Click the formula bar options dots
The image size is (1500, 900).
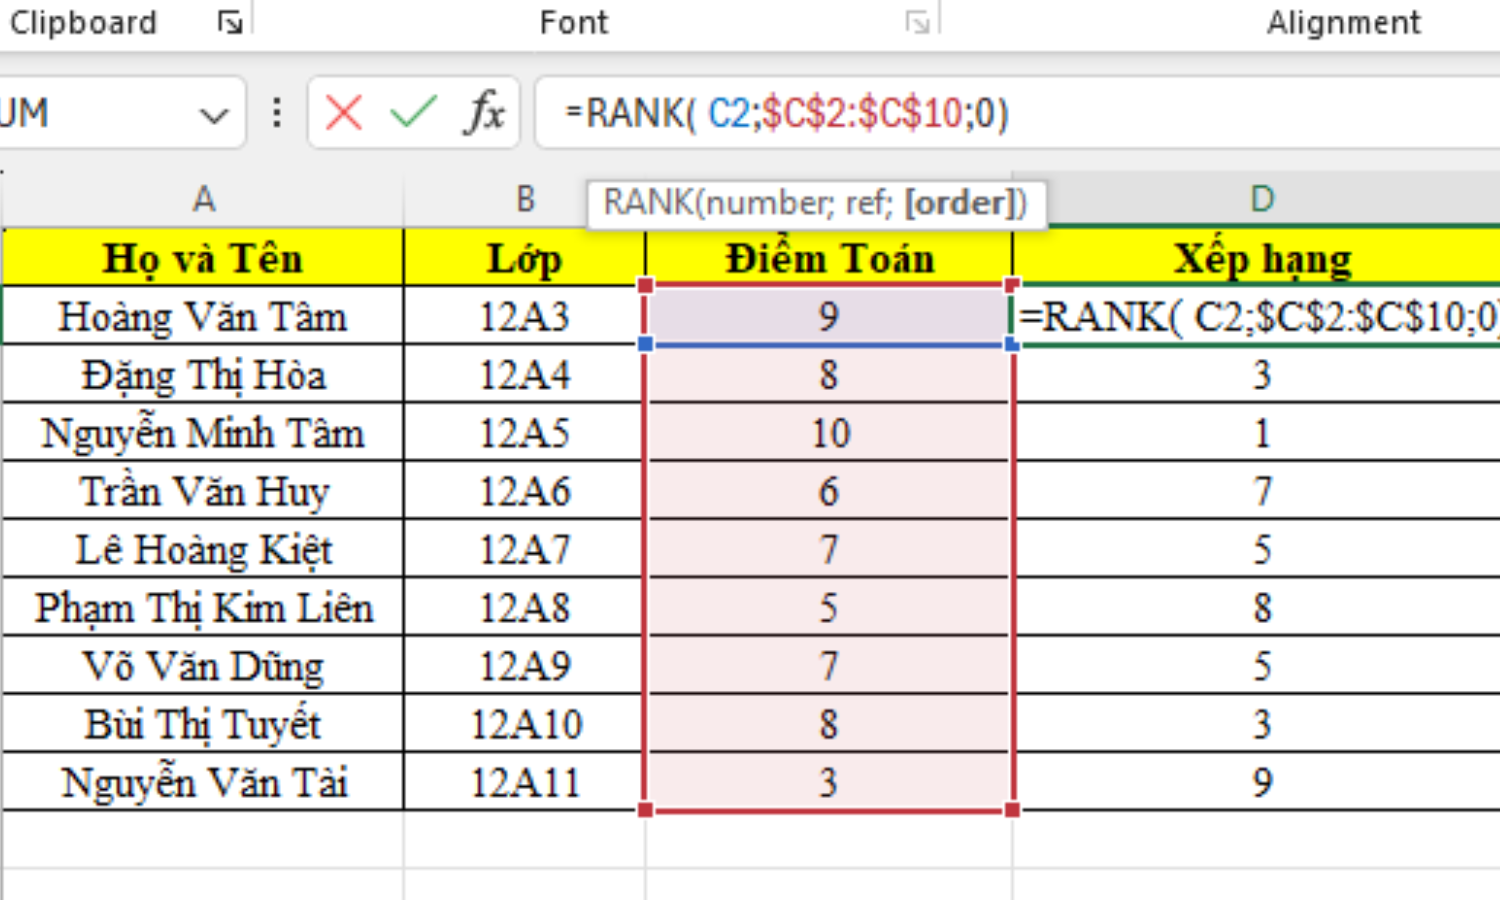tap(277, 113)
